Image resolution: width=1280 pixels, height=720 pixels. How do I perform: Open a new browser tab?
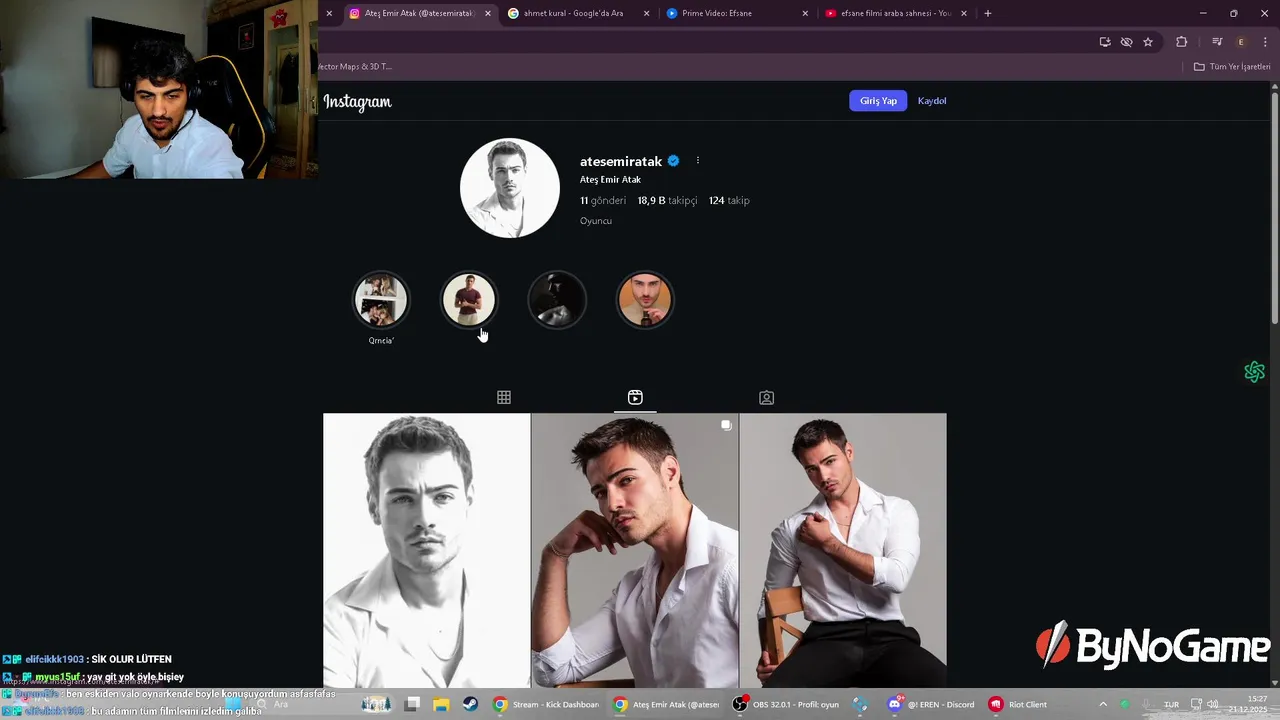coord(988,14)
